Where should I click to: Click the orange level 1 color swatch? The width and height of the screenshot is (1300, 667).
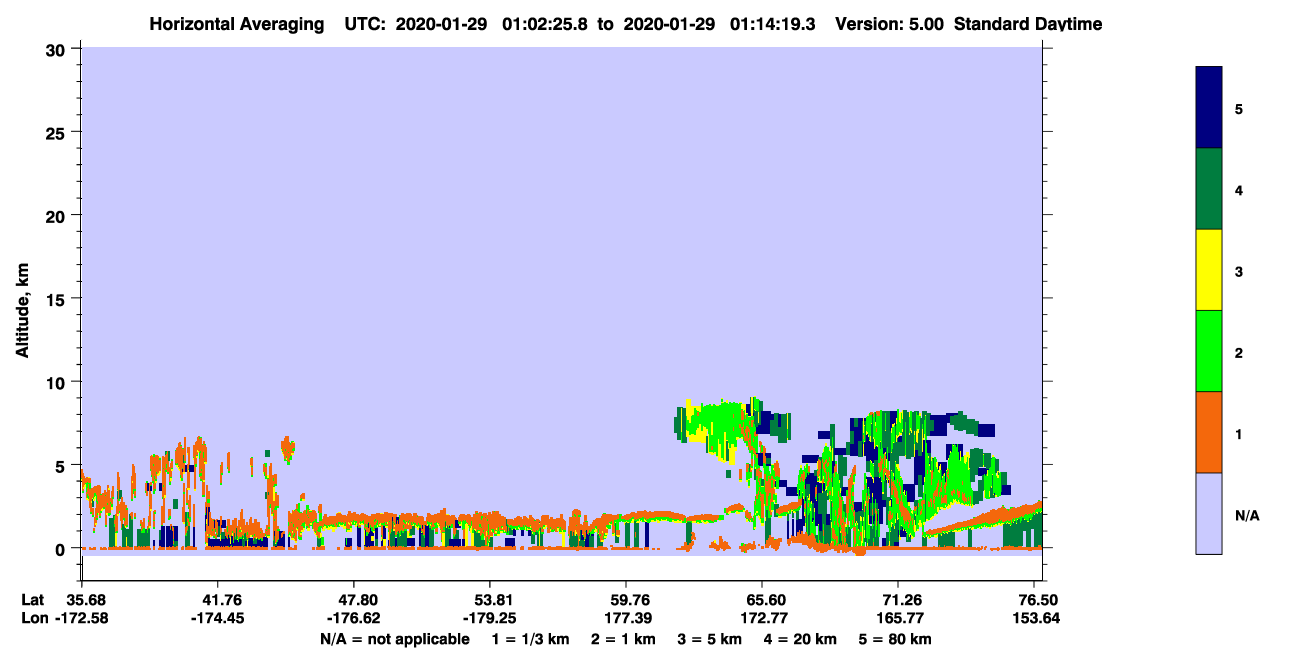[x=1209, y=432]
